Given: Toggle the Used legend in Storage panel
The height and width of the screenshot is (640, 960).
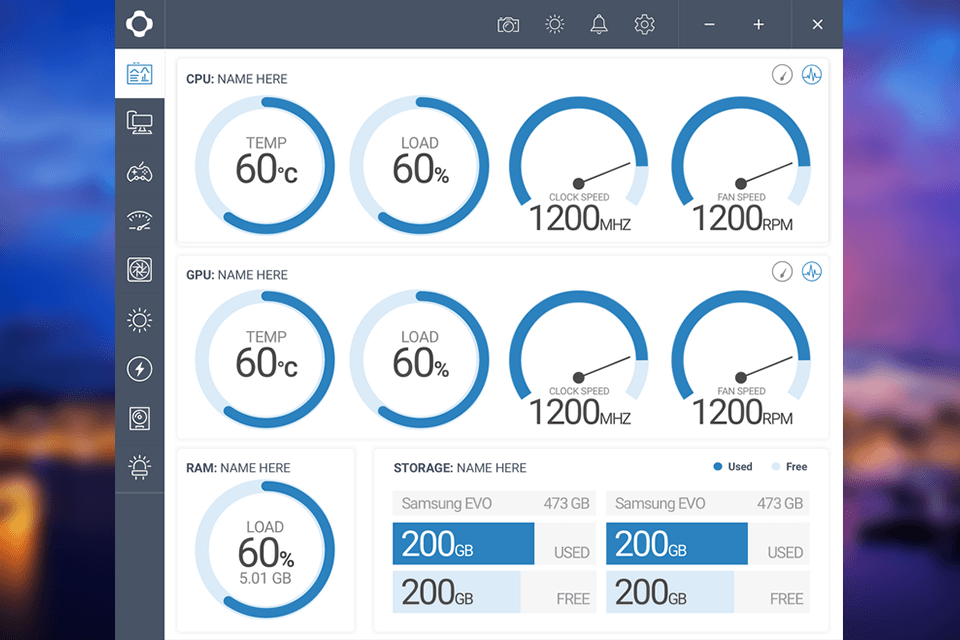Looking at the screenshot, I should (x=731, y=466).
